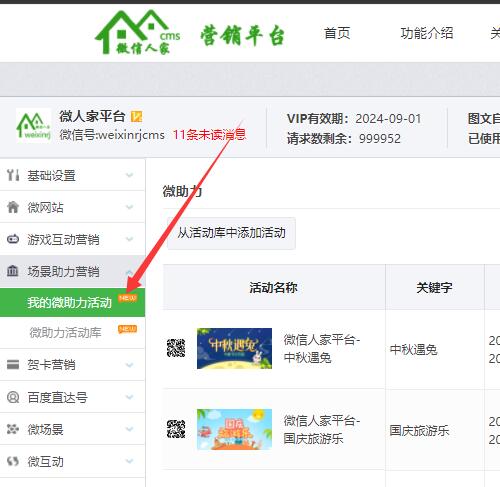This screenshot has width=500, height=487.
Task: Click the orange verified badge beside 微人家平台
Action: [136, 116]
